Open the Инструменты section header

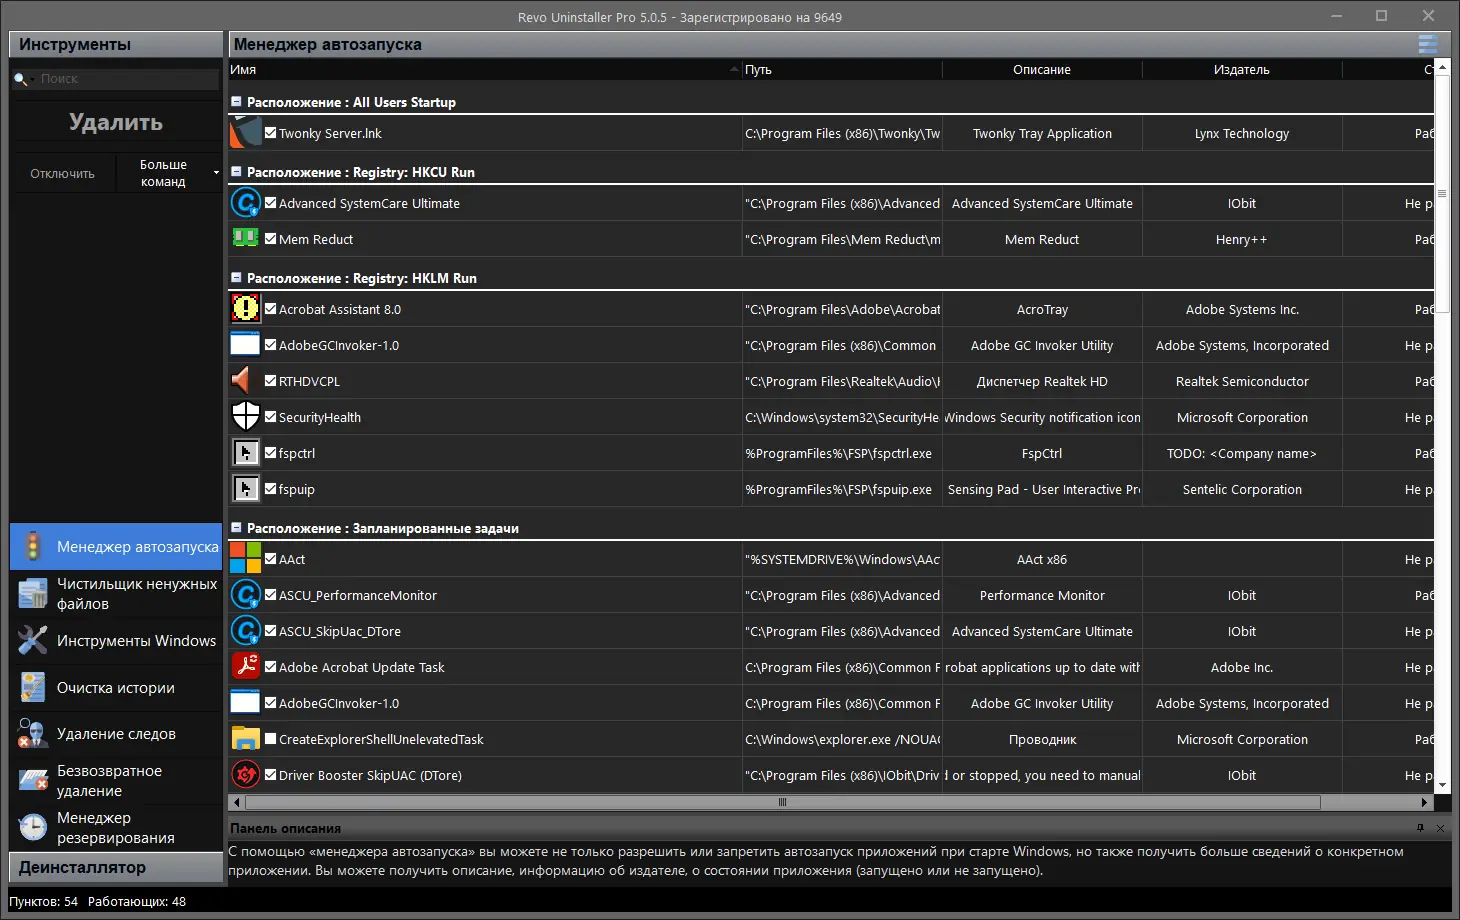point(116,44)
